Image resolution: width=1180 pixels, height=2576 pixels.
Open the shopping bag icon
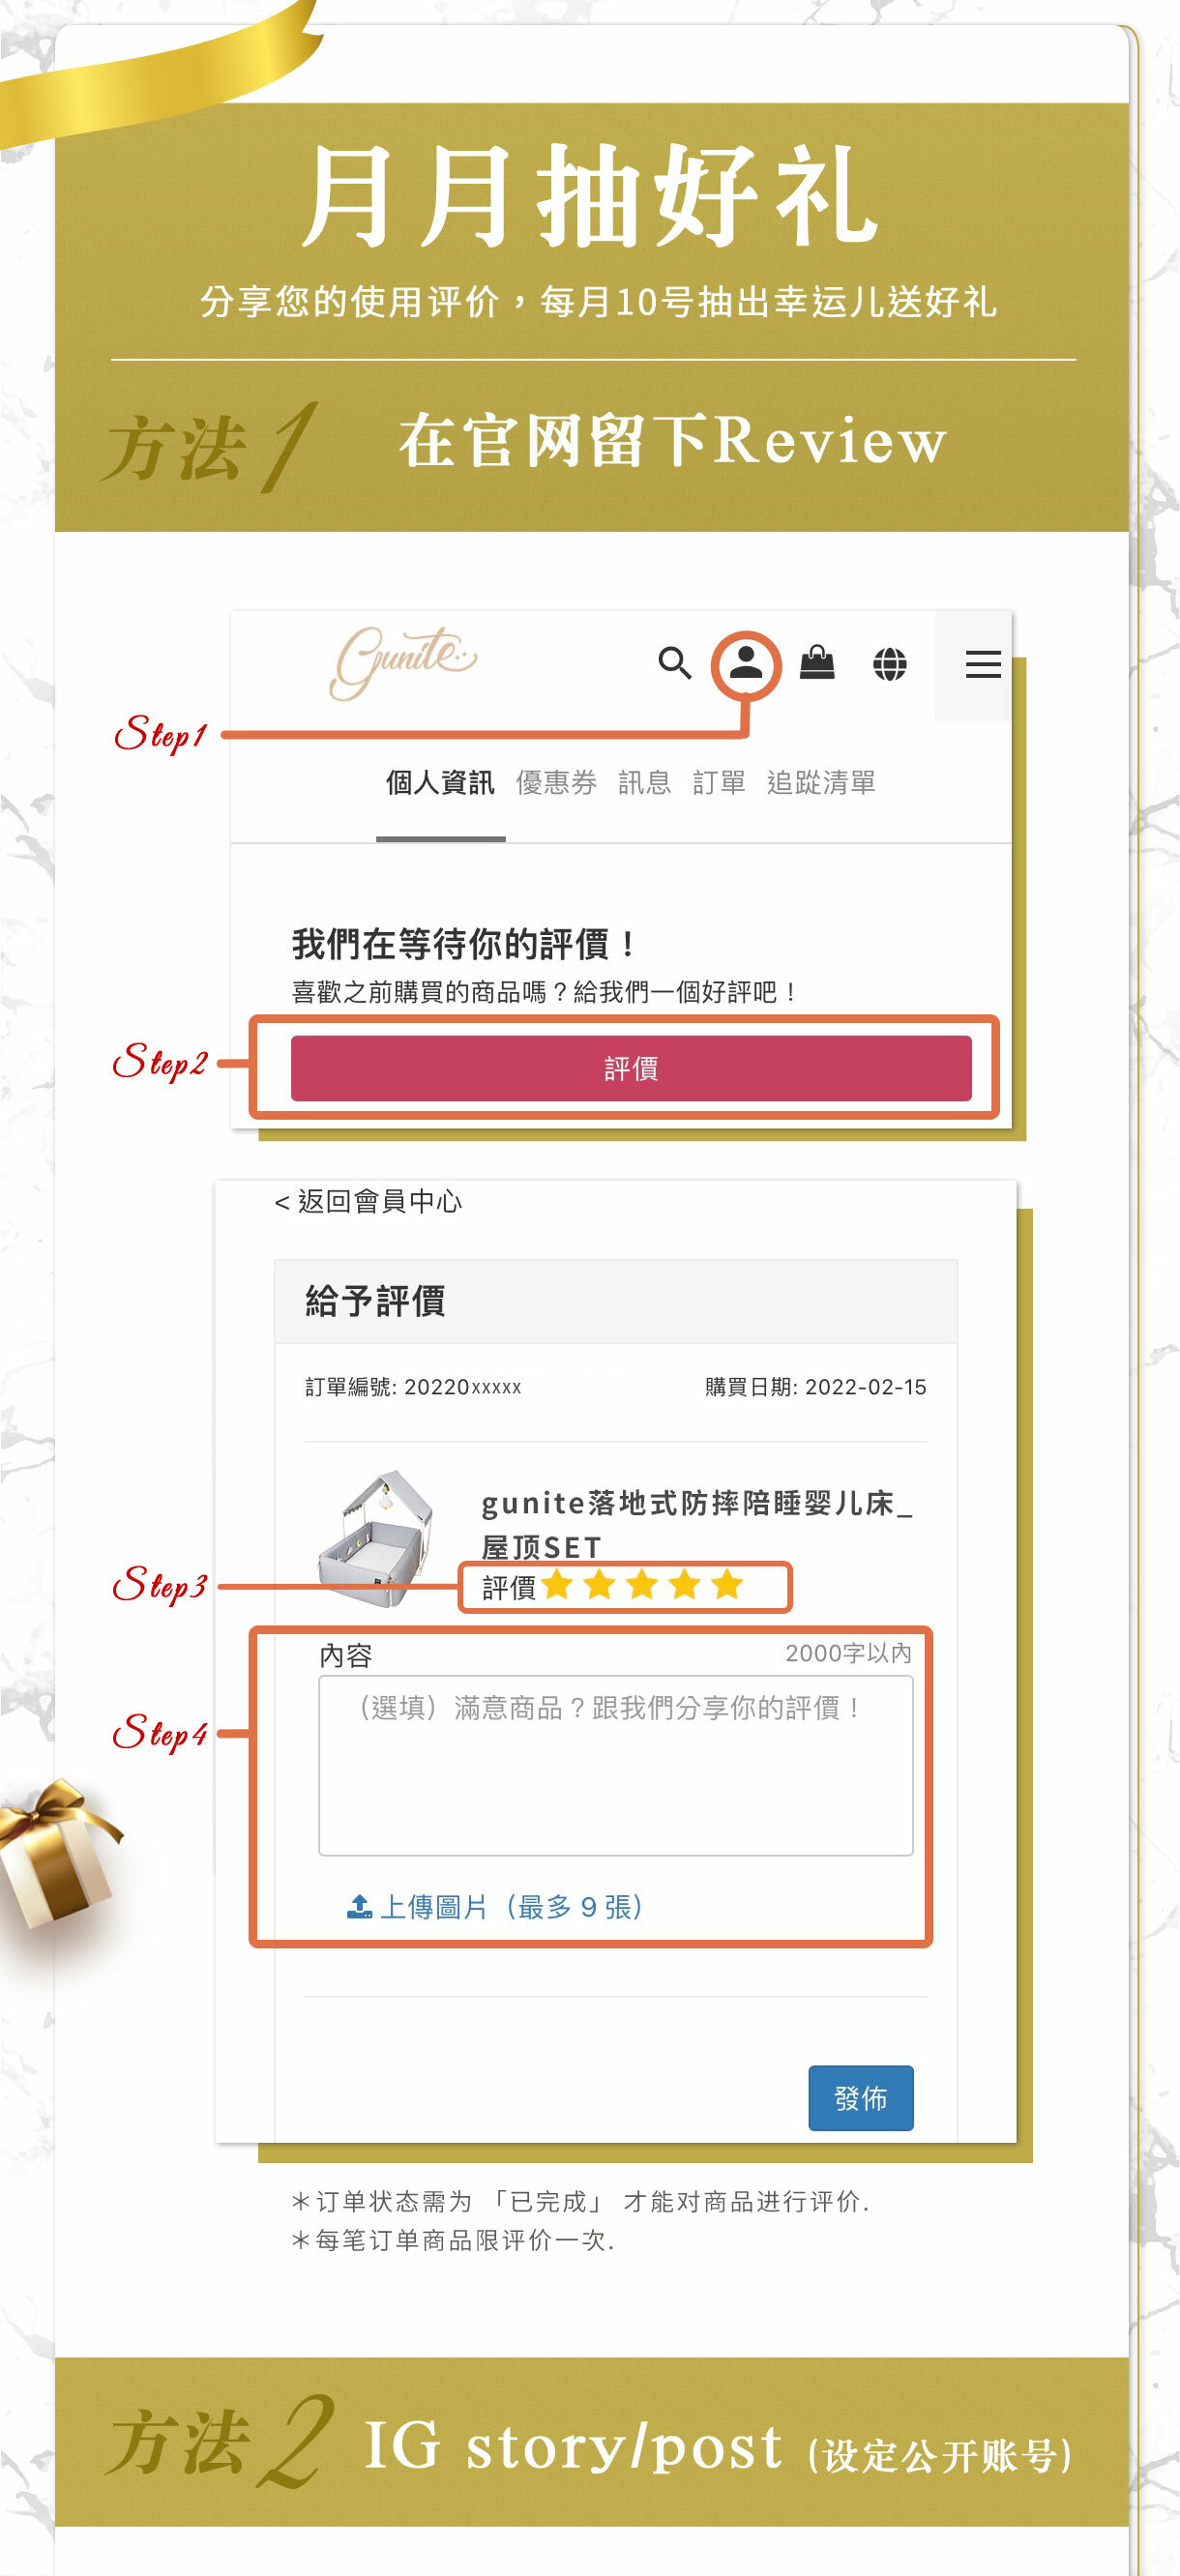(817, 663)
